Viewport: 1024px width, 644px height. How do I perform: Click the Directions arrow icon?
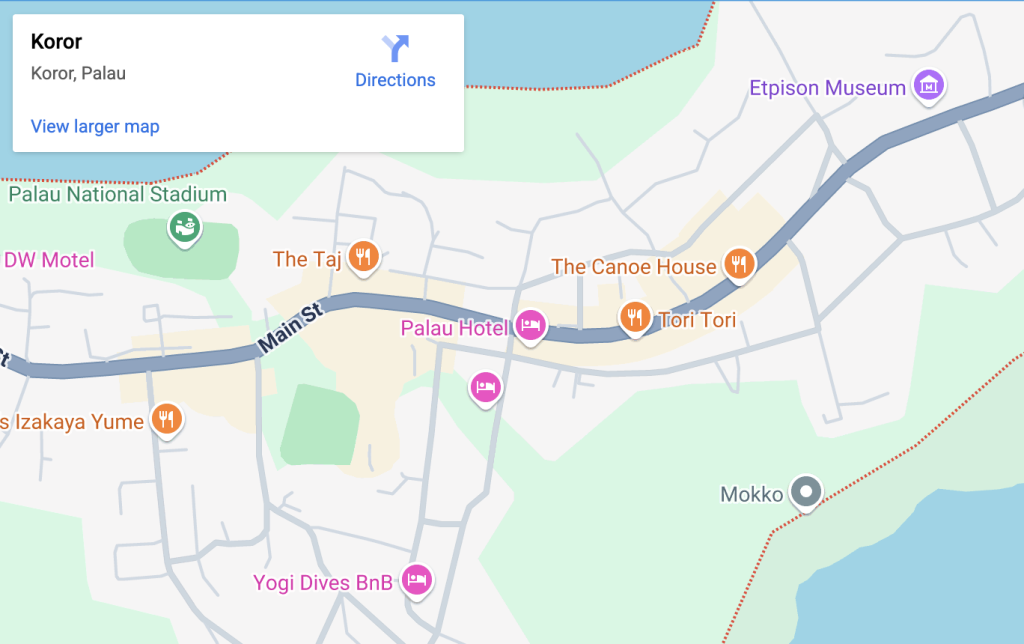point(395,48)
